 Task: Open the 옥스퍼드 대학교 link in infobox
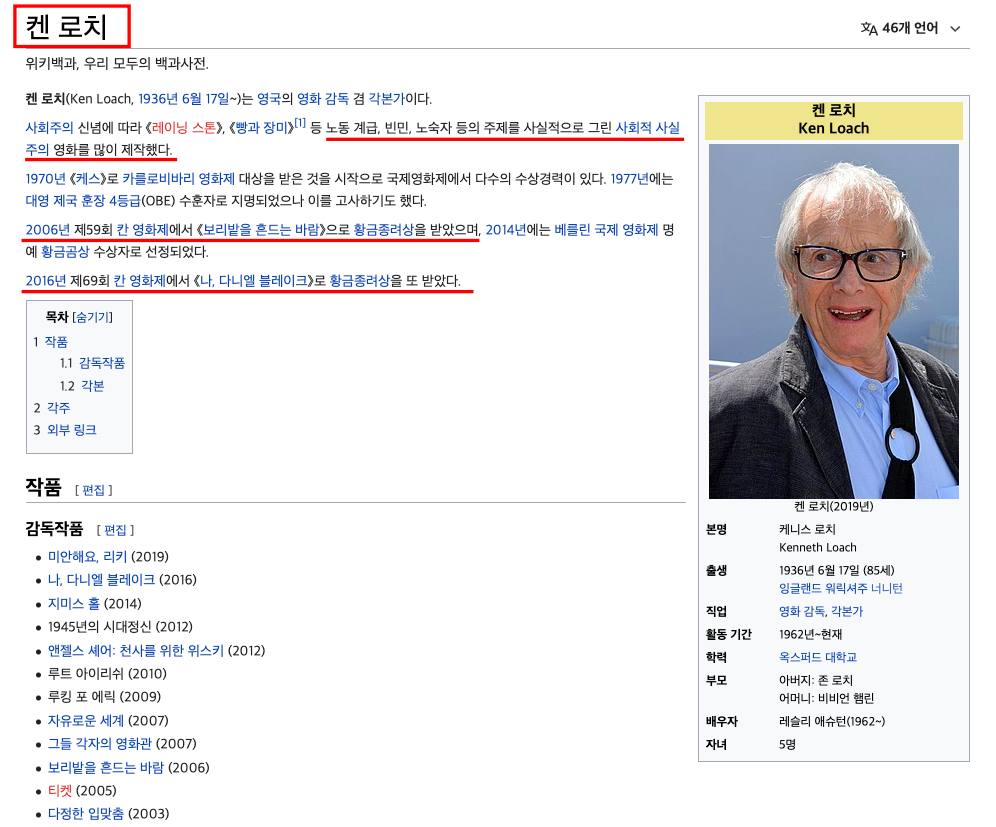818,657
